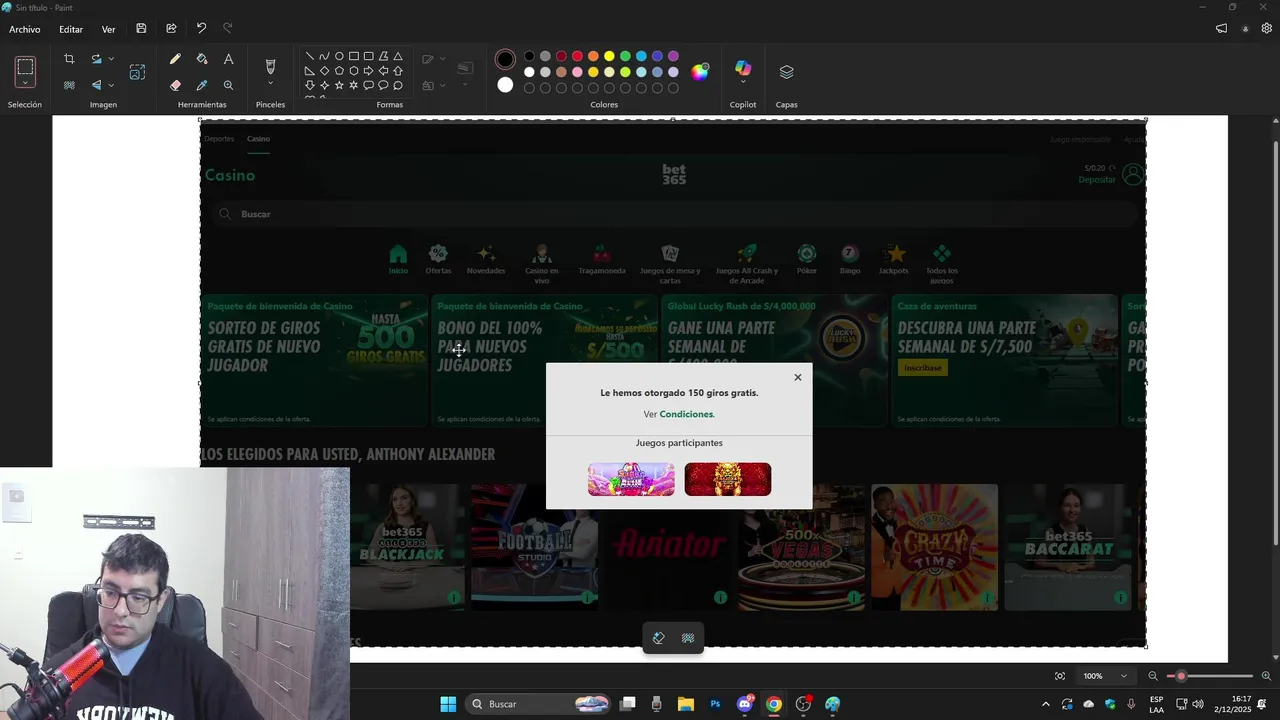This screenshot has width=1280, height=720.
Task: Choose the line shape
Action: pyautogui.click(x=309, y=56)
